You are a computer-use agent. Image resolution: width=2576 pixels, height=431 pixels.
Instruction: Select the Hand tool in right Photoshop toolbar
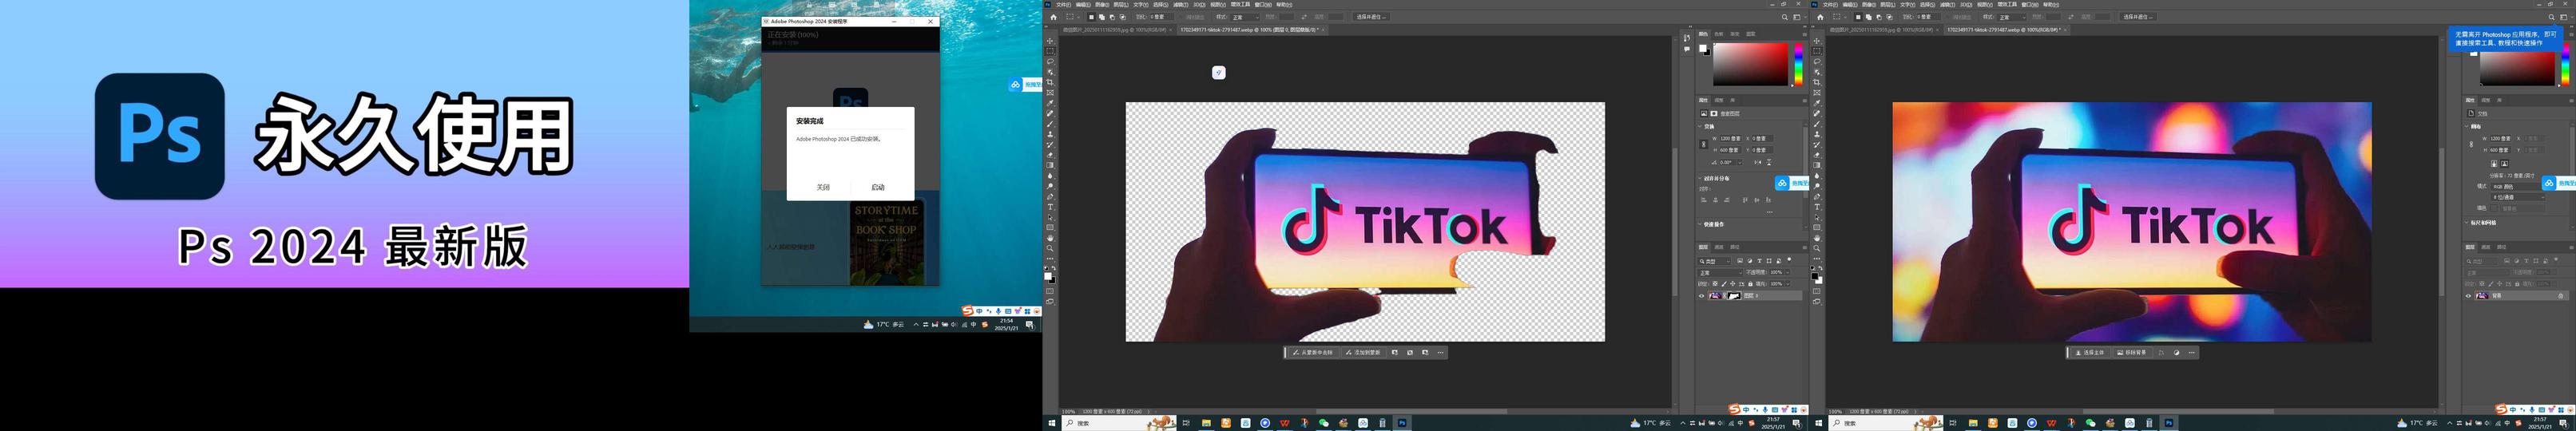1817,238
